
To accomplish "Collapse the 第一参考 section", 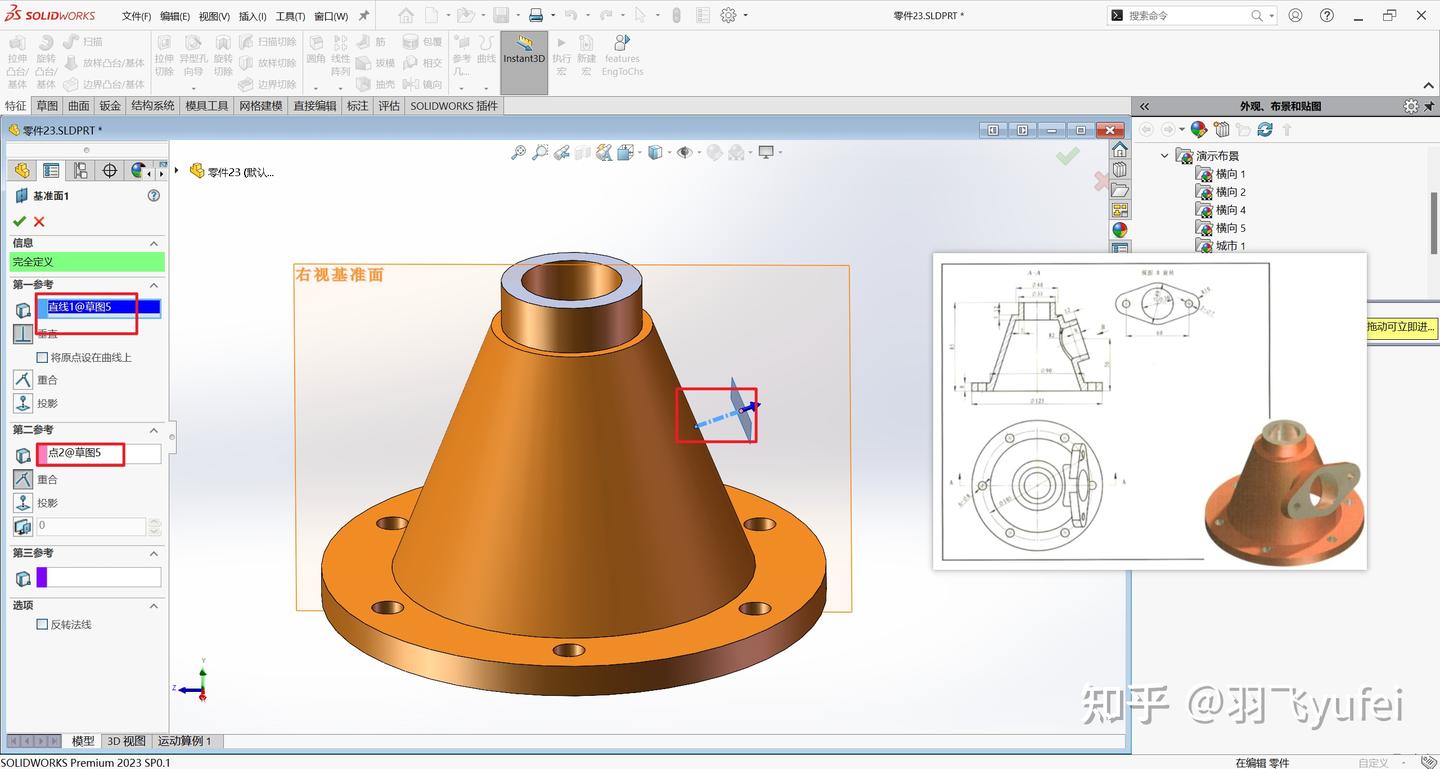I will 154,285.
